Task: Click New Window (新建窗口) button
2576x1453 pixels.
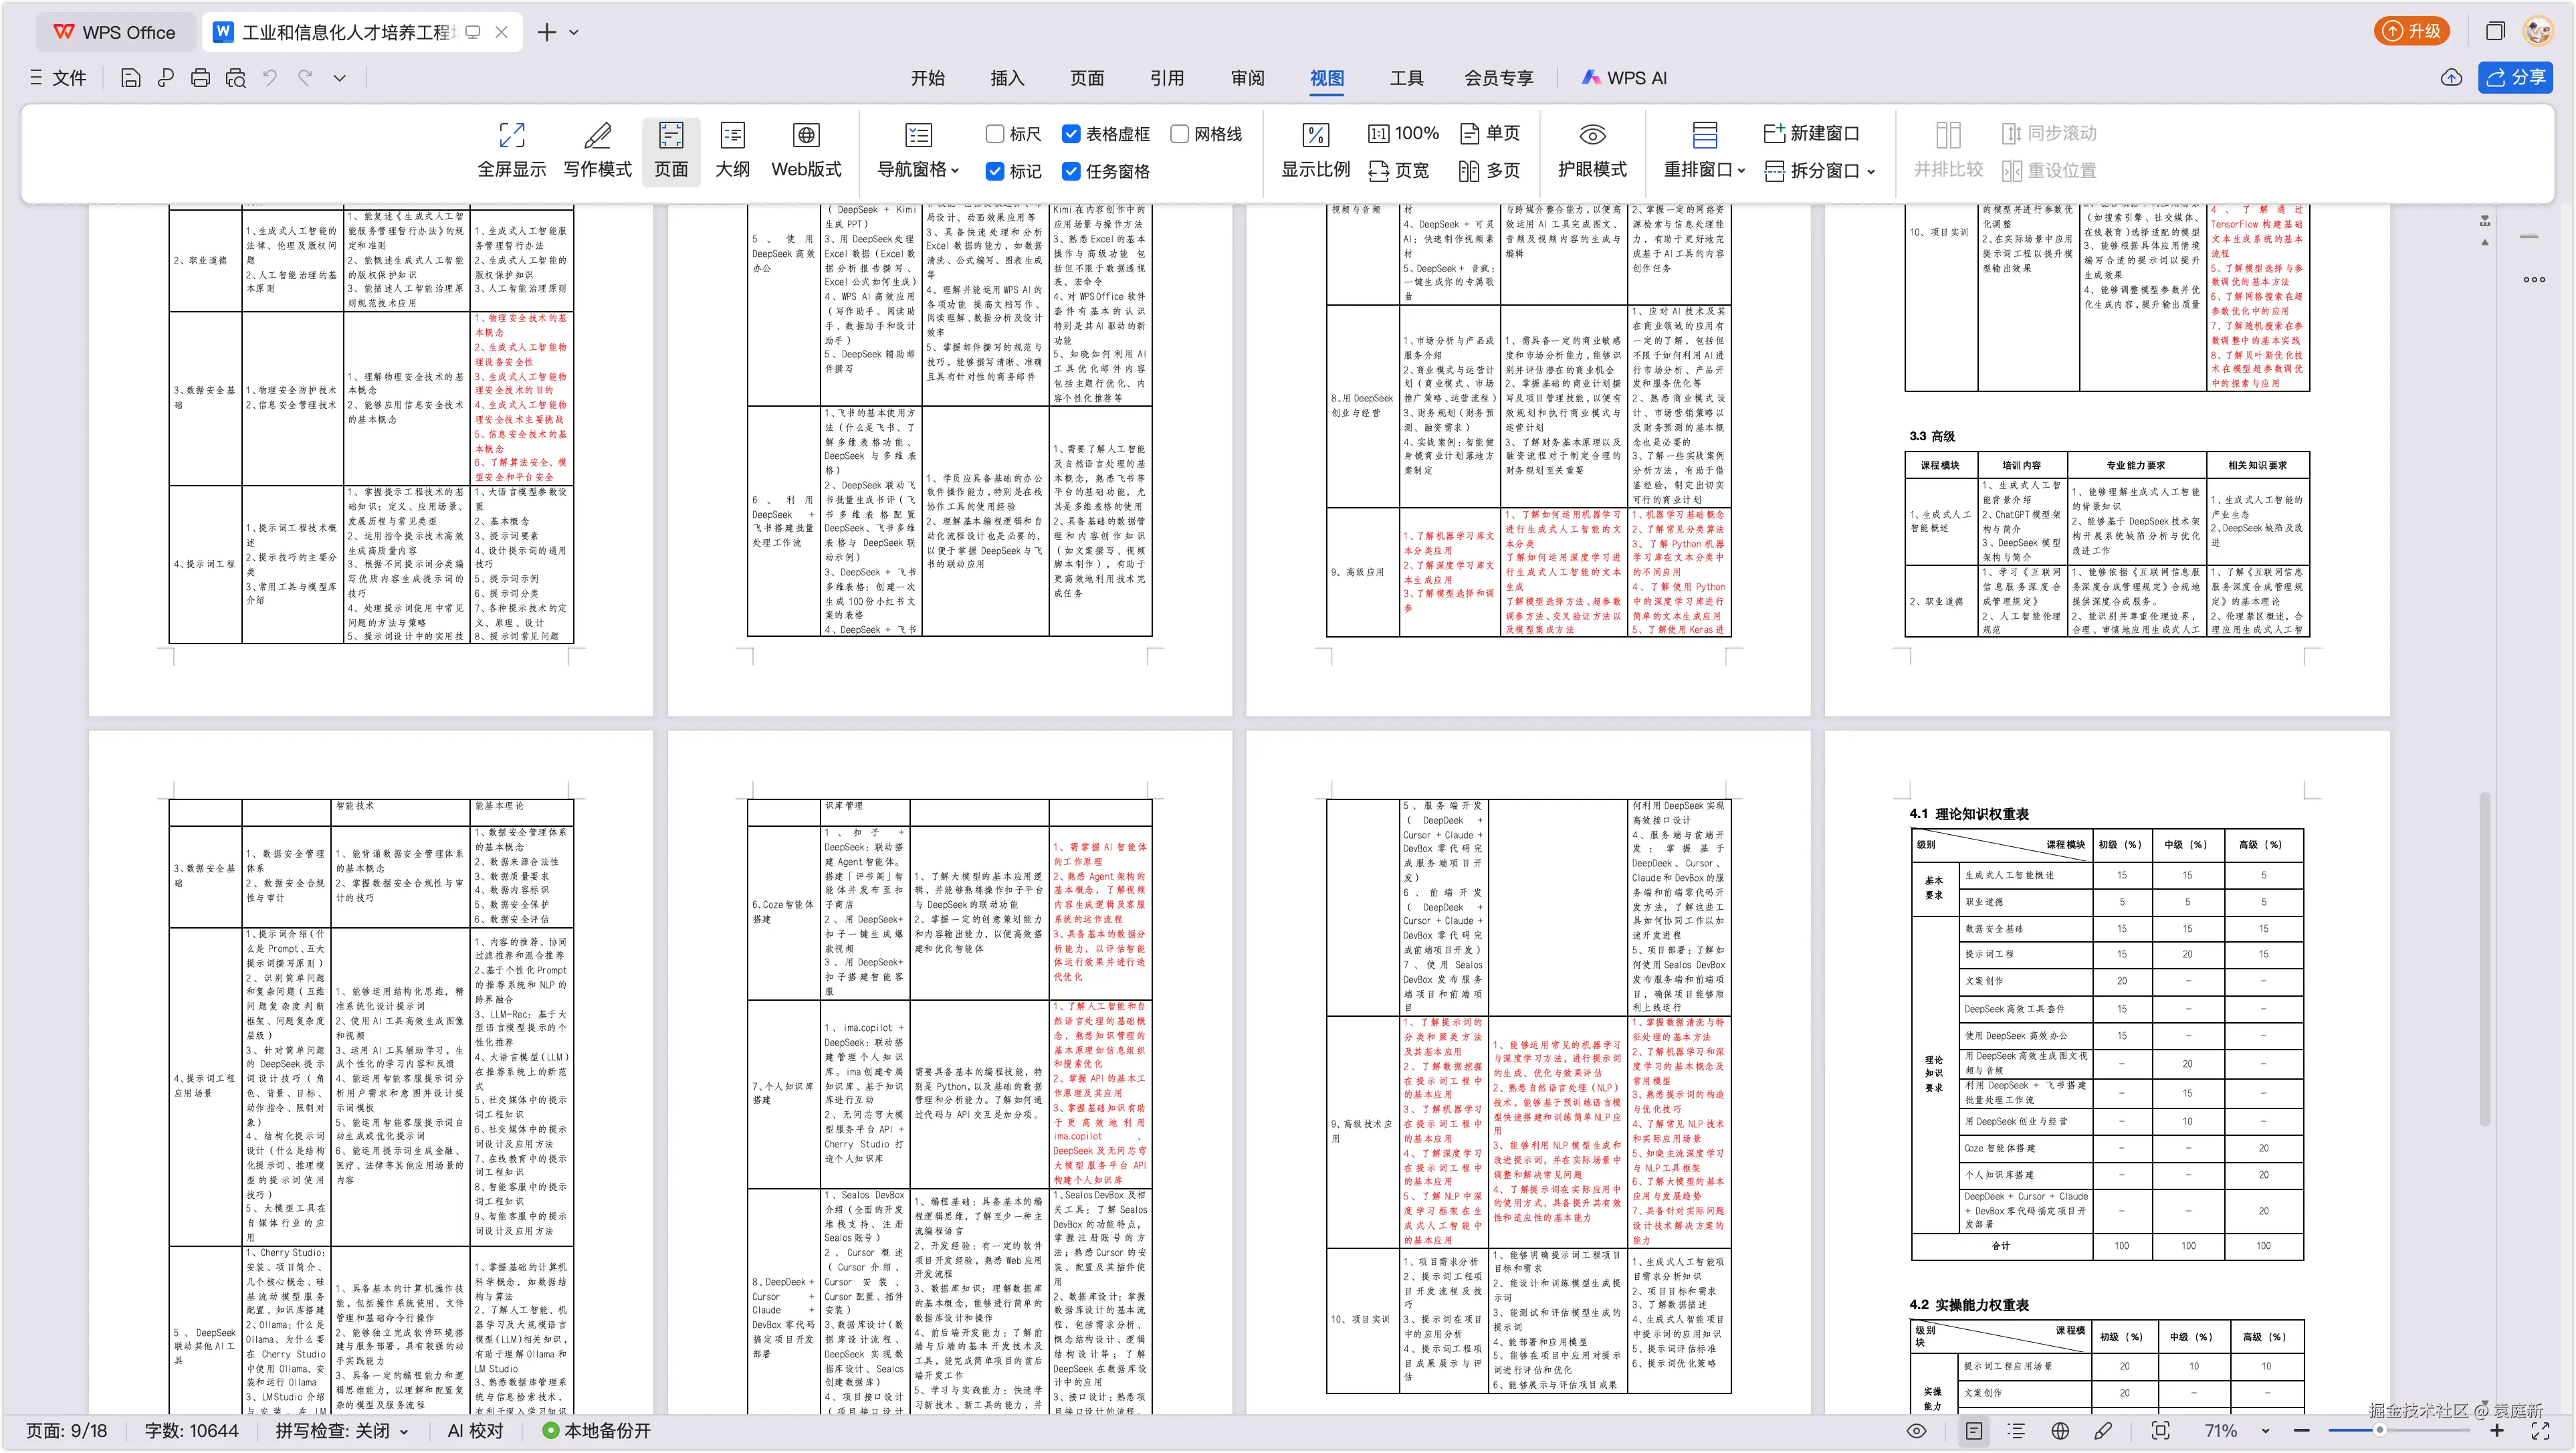Action: [1811, 133]
